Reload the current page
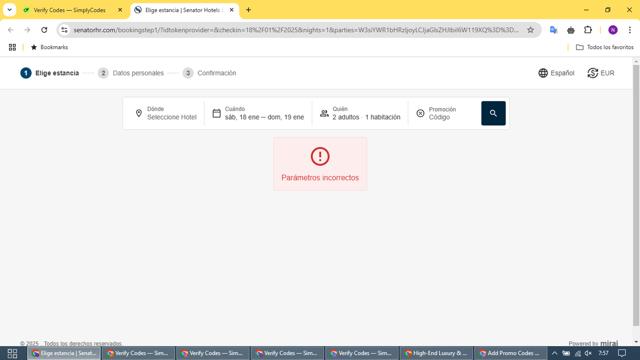 pyautogui.click(x=44, y=30)
